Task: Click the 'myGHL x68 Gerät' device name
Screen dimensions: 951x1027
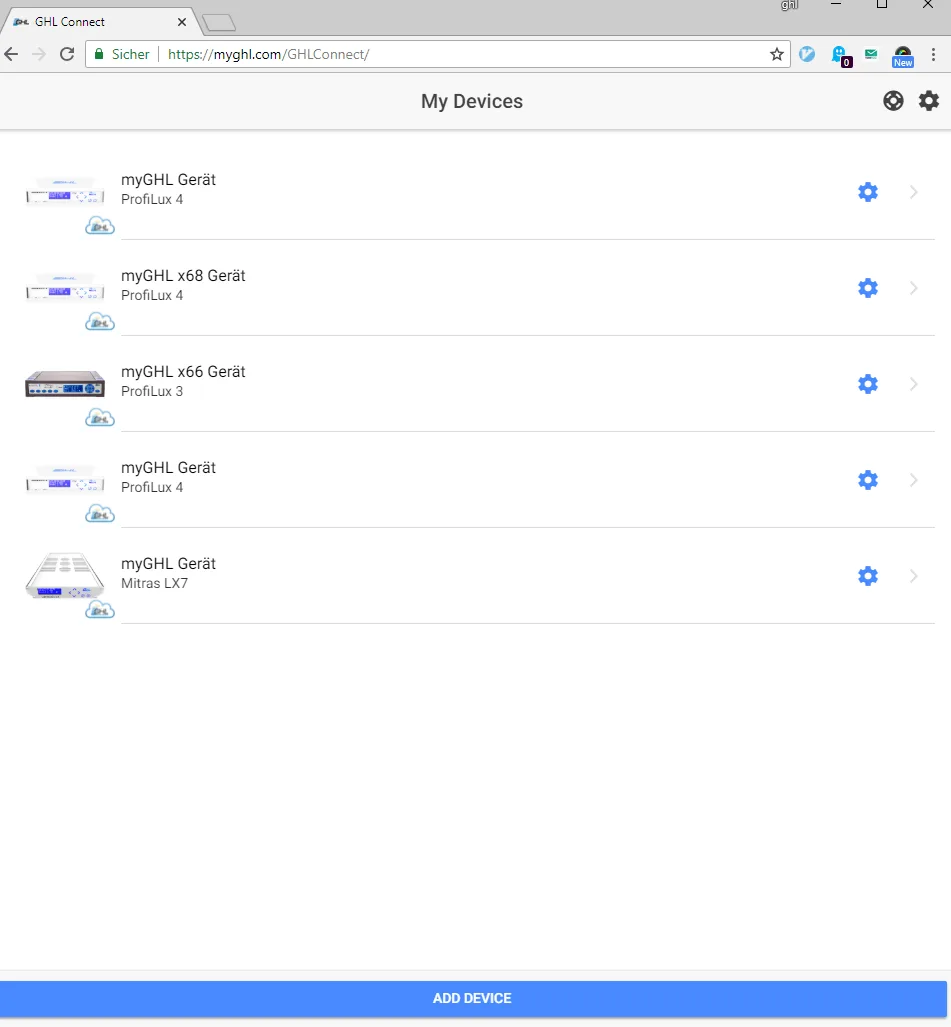Action: (183, 276)
